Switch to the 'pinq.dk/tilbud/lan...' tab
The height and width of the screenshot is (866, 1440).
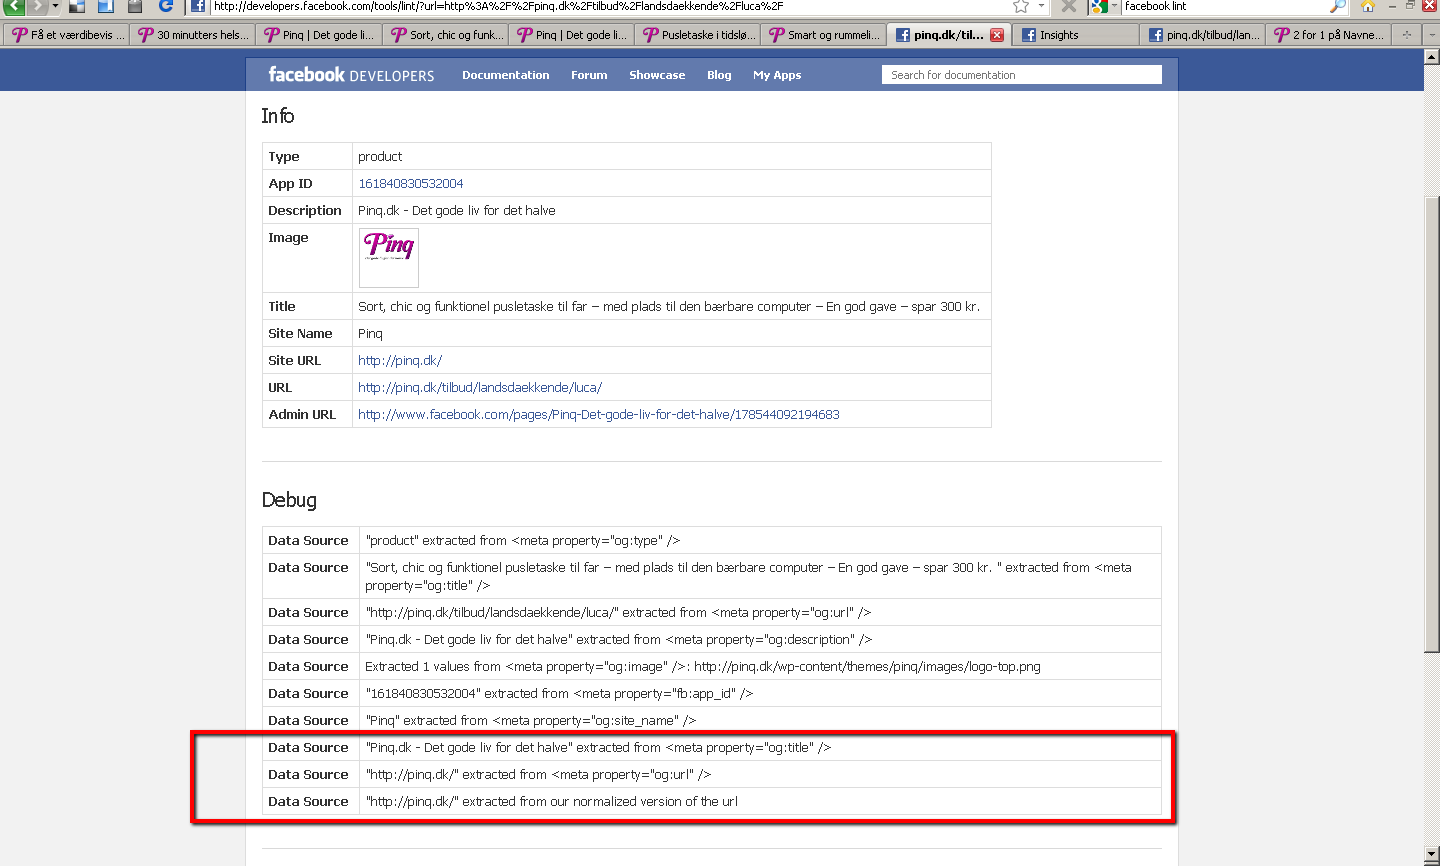coord(1202,35)
